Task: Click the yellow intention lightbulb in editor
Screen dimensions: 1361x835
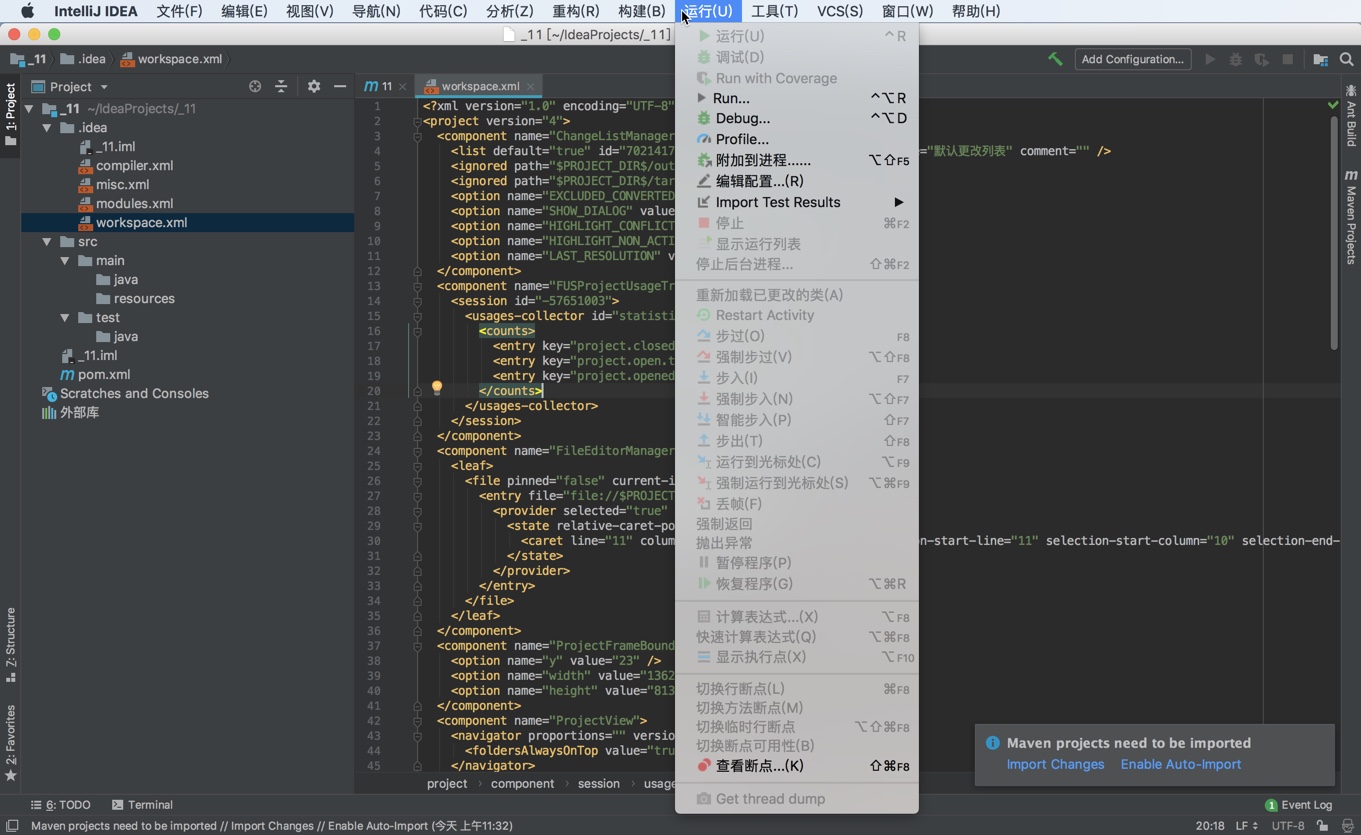Action: pyautogui.click(x=437, y=388)
